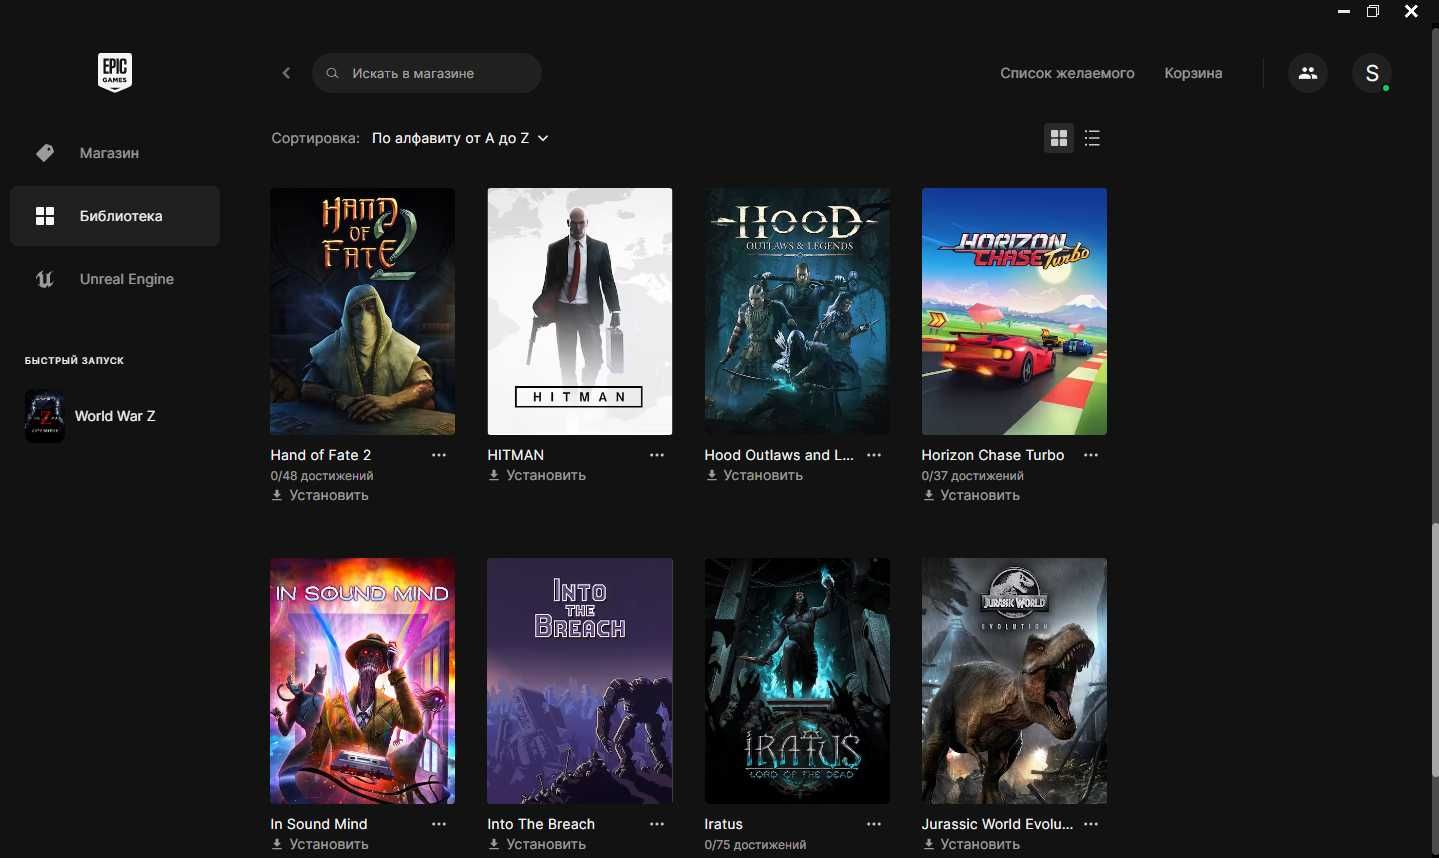This screenshot has width=1439, height=858.
Task: Install Into The Breach
Action: tap(537, 844)
